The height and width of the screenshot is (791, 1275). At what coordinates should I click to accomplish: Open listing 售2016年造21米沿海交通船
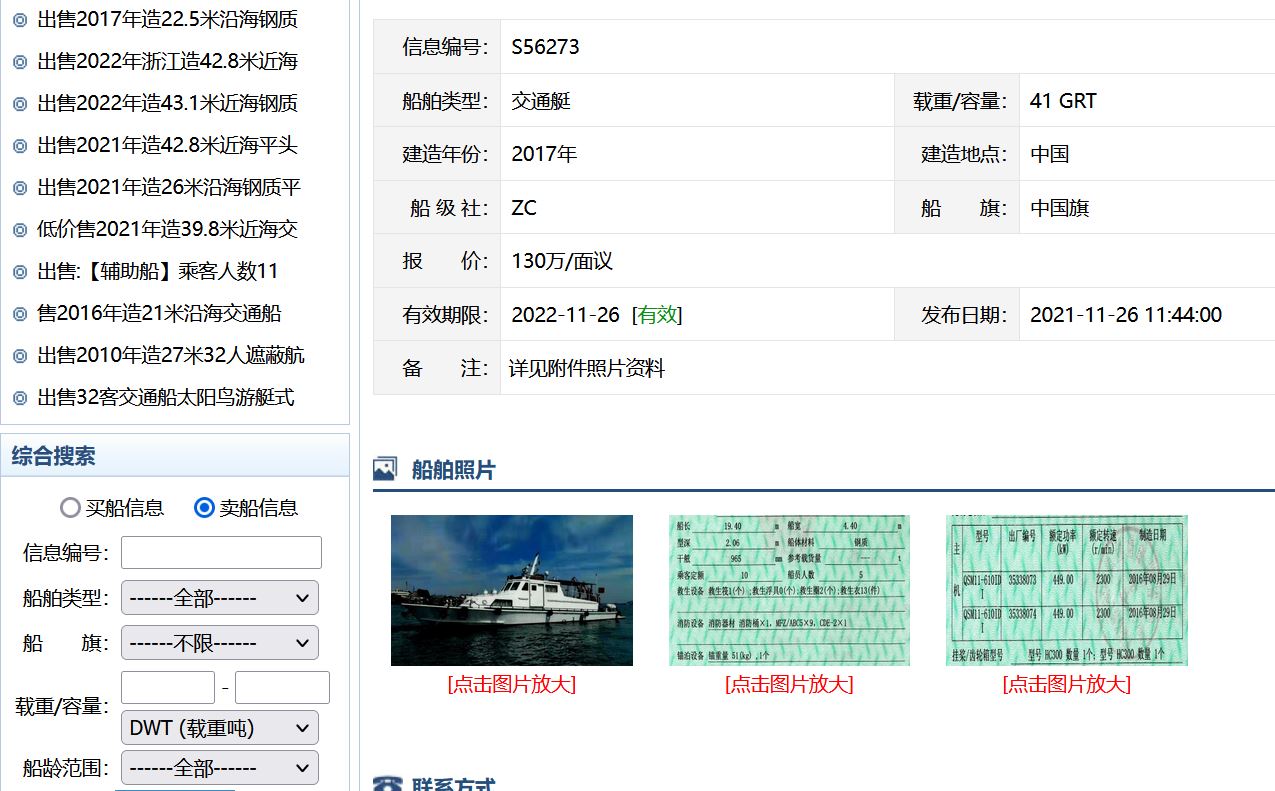point(159,313)
